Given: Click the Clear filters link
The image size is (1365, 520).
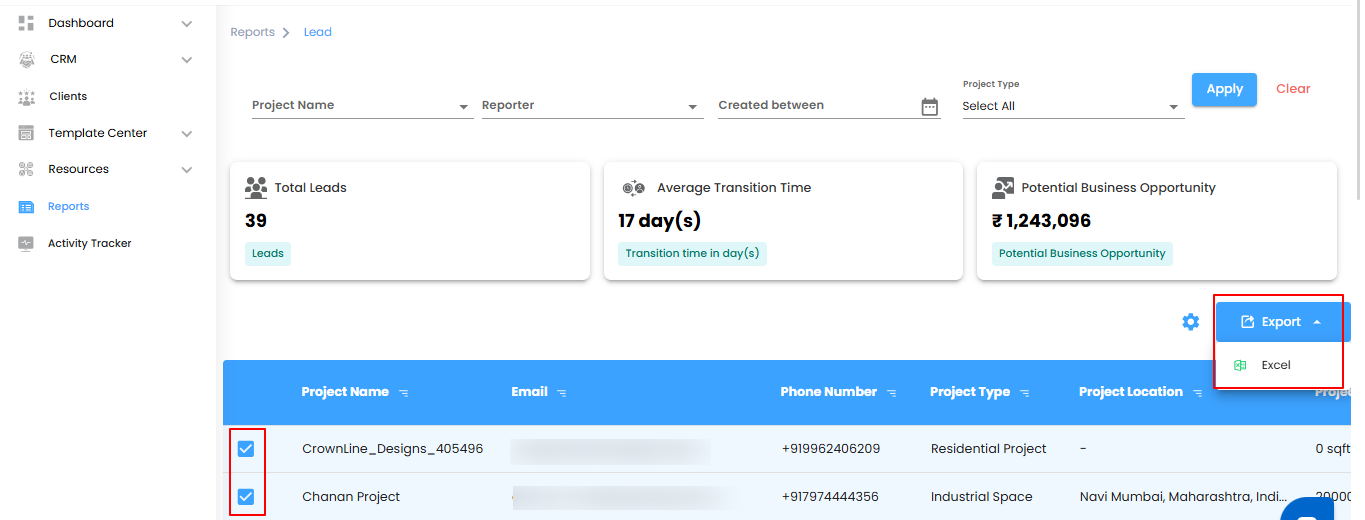Looking at the screenshot, I should [x=1293, y=89].
